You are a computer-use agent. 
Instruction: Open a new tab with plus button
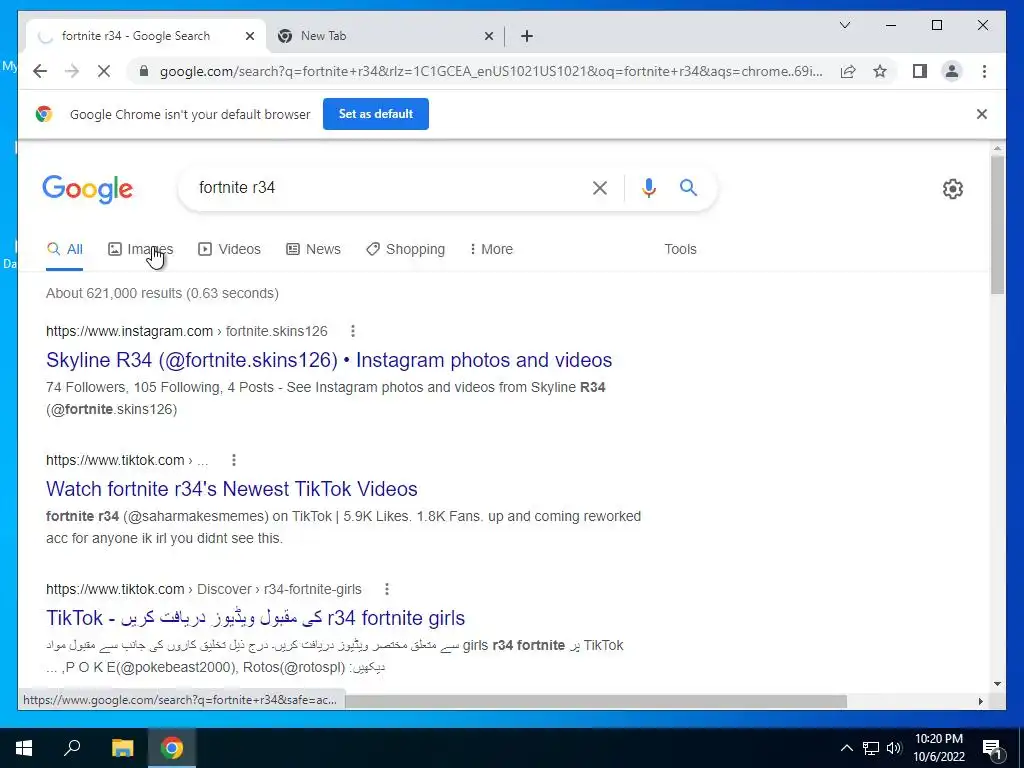(527, 36)
